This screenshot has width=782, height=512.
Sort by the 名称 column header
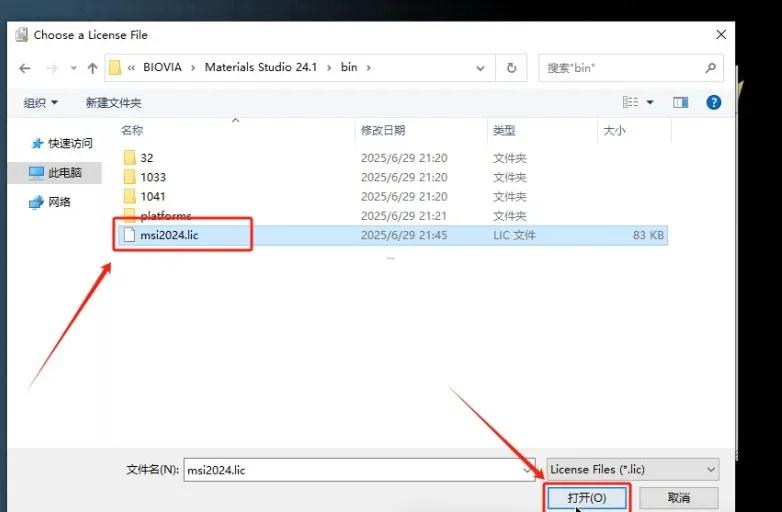pyautogui.click(x=132, y=131)
